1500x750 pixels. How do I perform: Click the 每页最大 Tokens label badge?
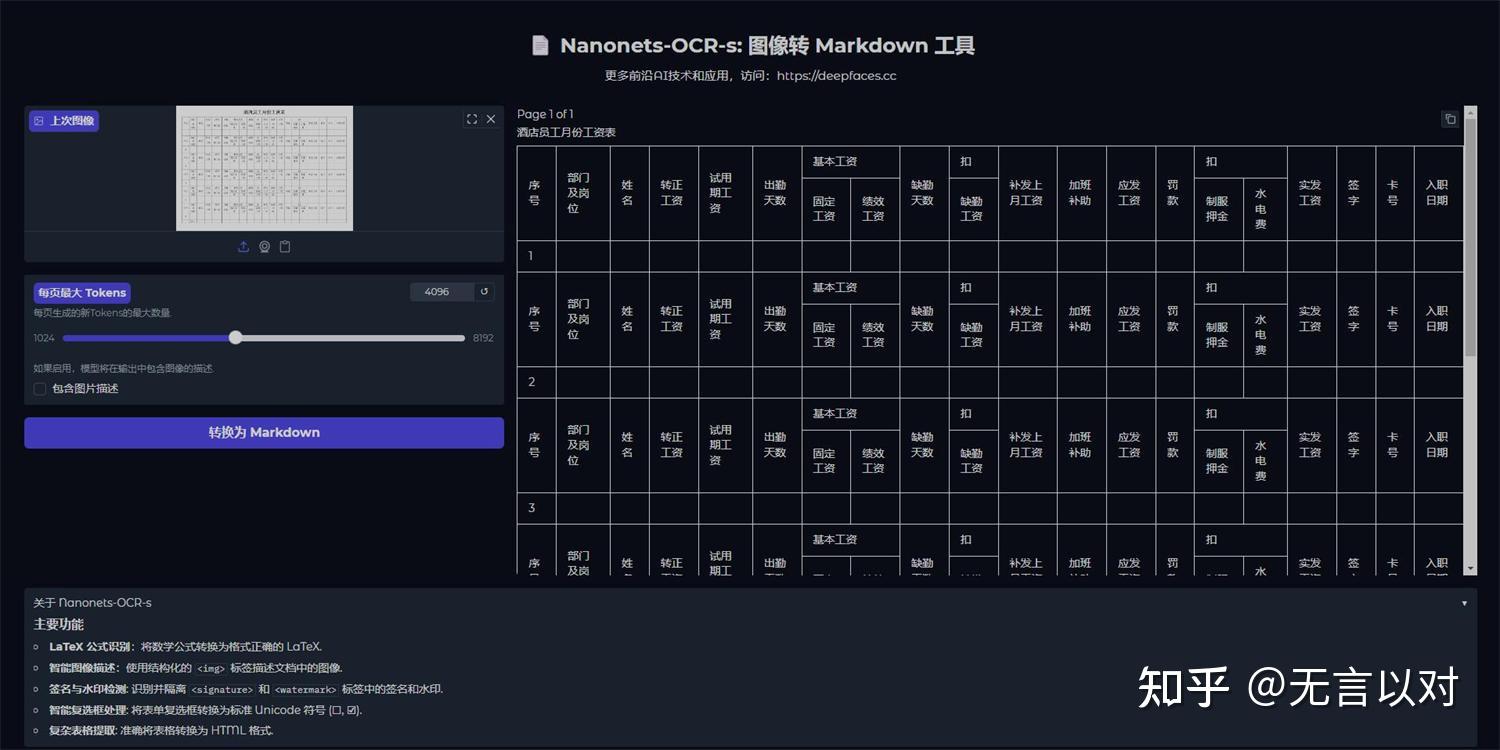click(82, 292)
